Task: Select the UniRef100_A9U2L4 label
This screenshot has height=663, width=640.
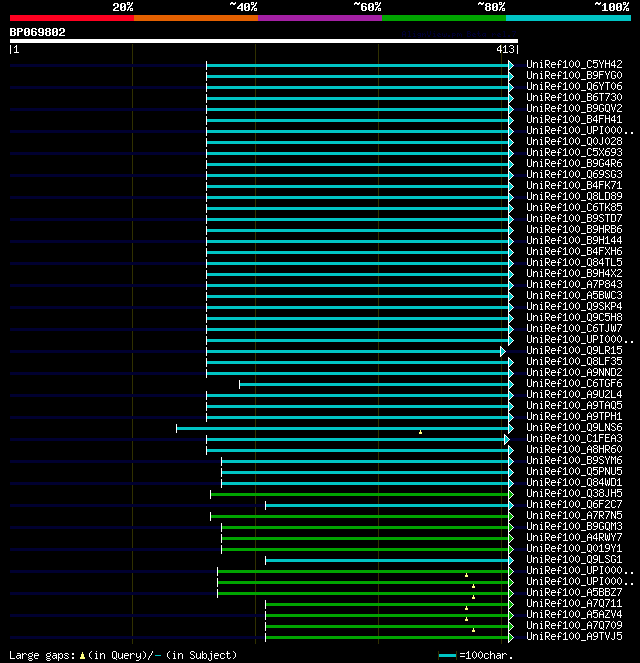Action: click(x=574, y=394)
